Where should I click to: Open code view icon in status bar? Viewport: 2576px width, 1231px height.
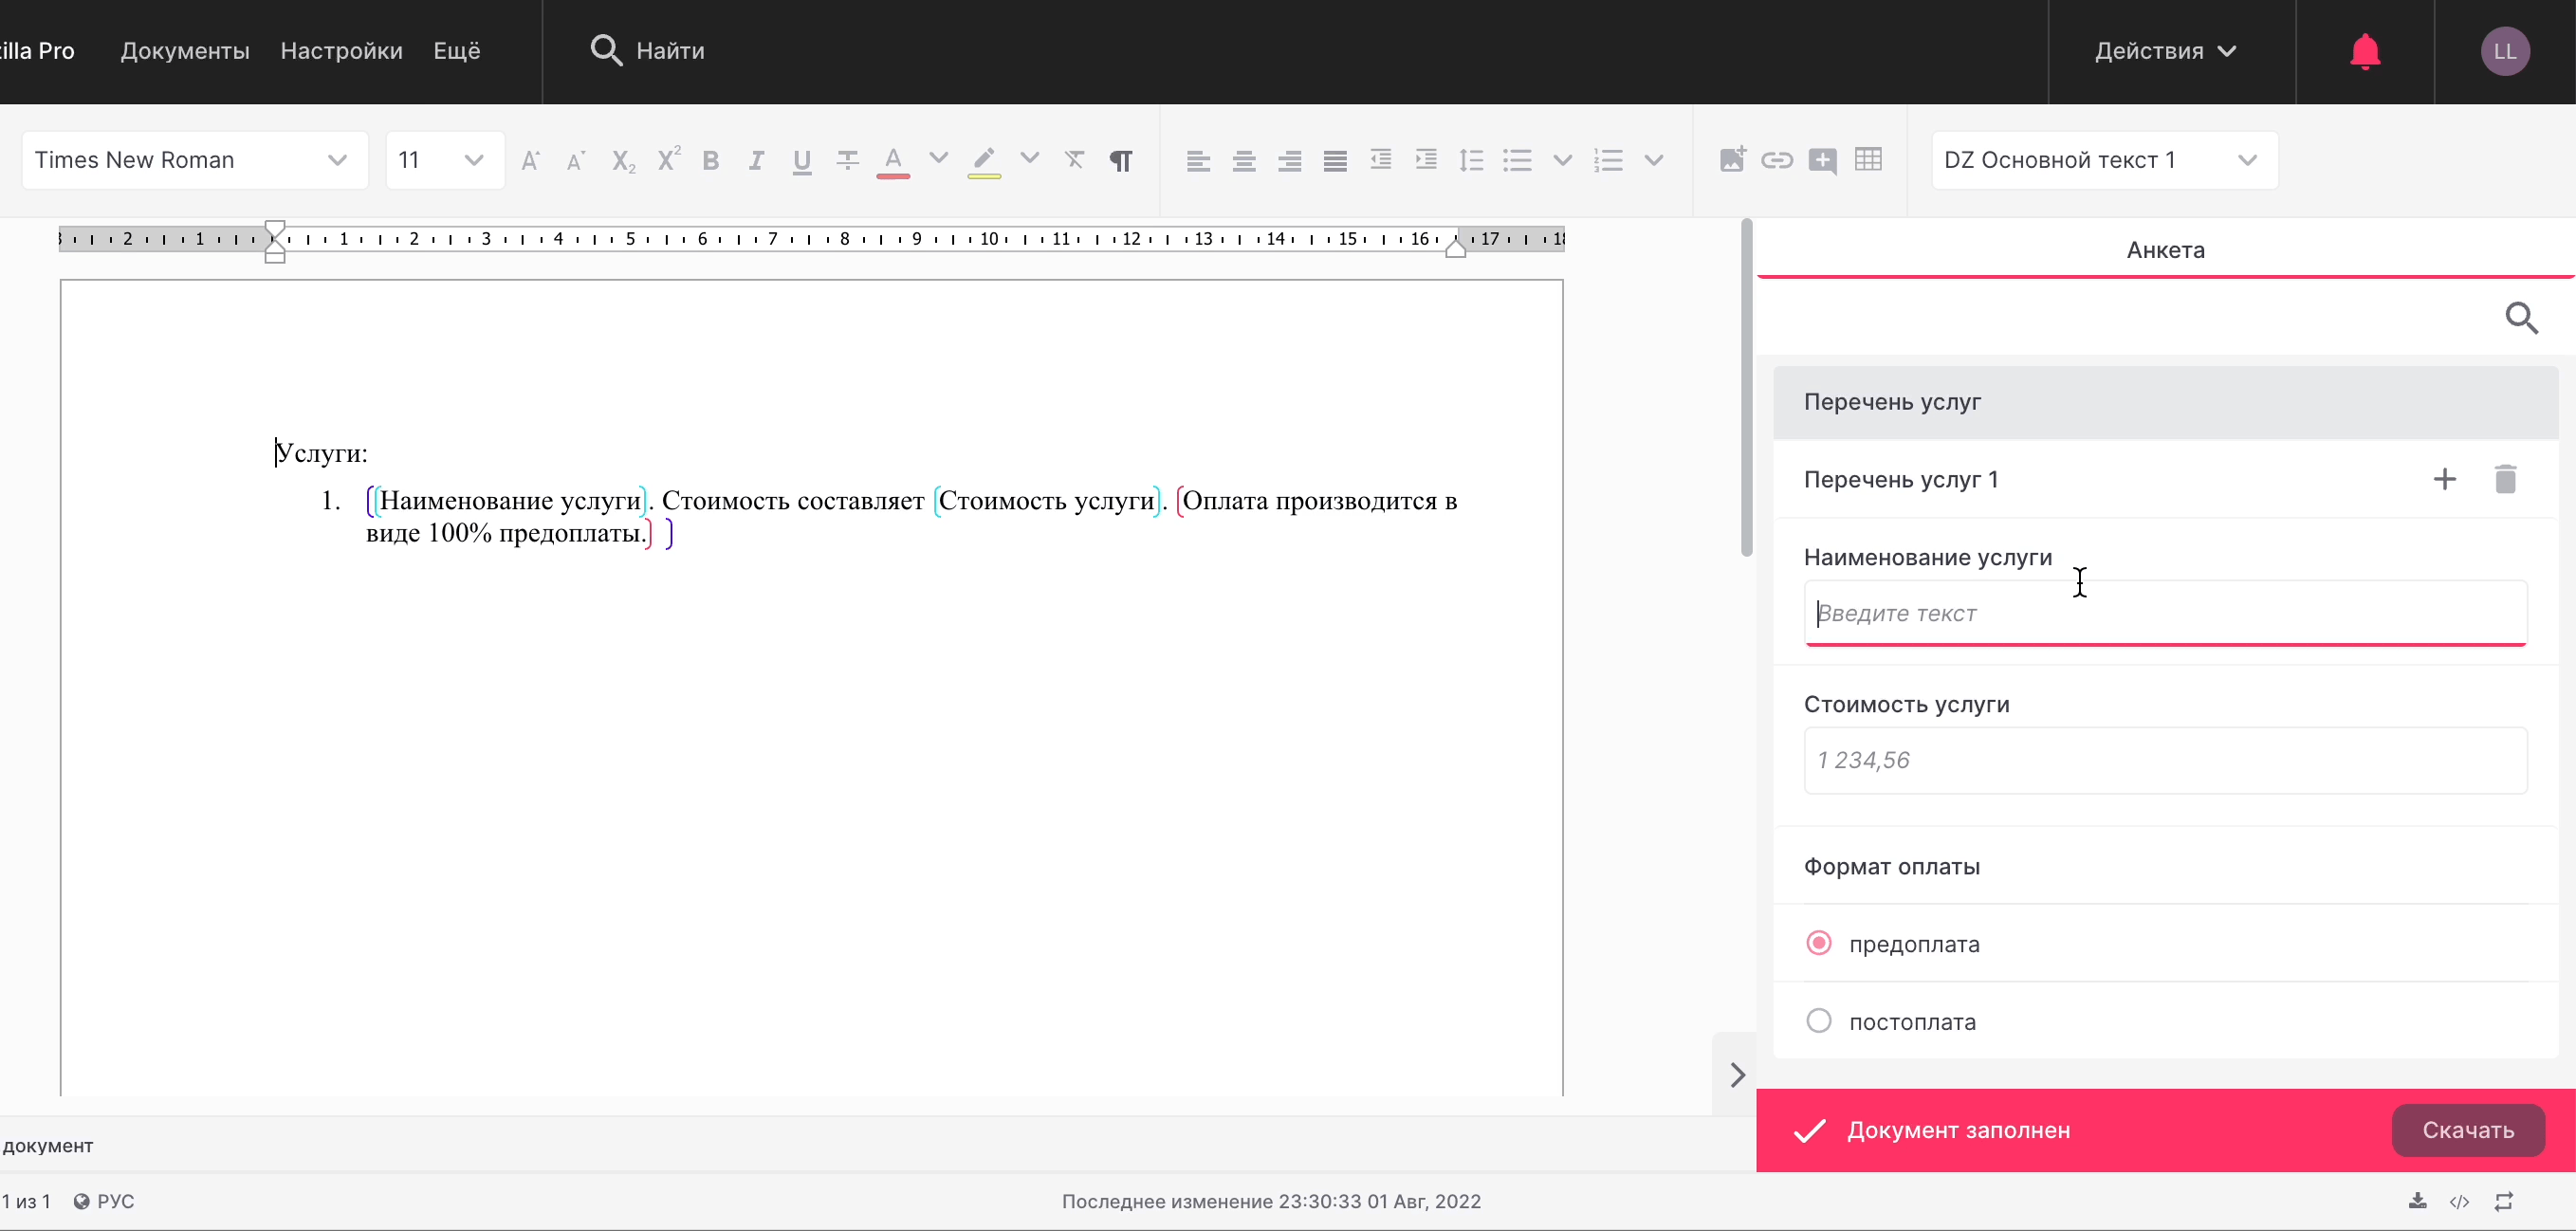click(2460, 1201)
